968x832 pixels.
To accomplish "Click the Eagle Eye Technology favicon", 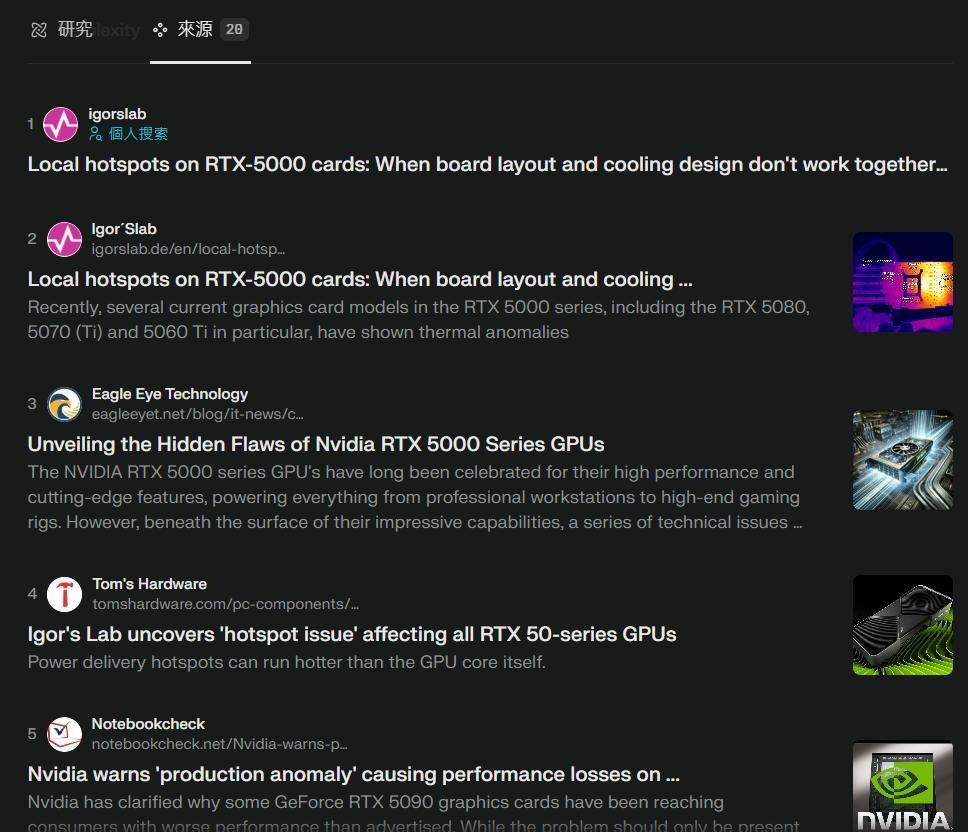I will [x=64, y=404].
